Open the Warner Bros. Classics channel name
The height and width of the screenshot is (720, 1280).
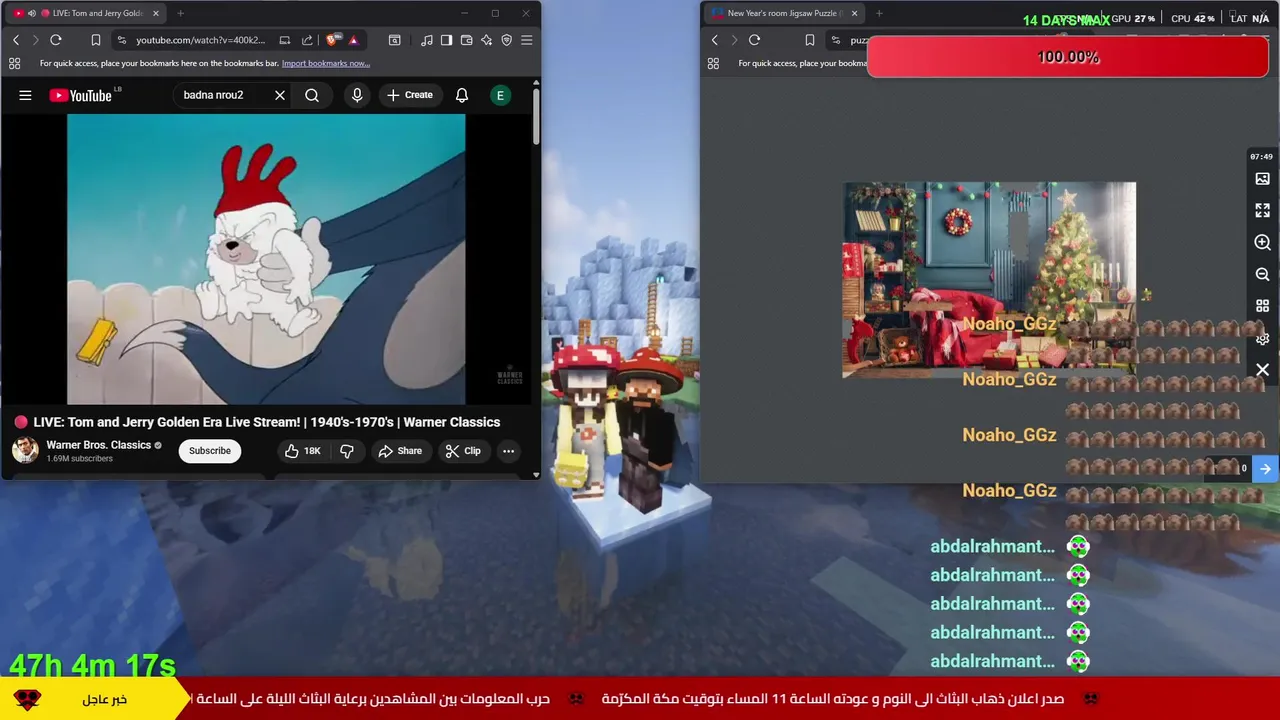click(98, 445)
